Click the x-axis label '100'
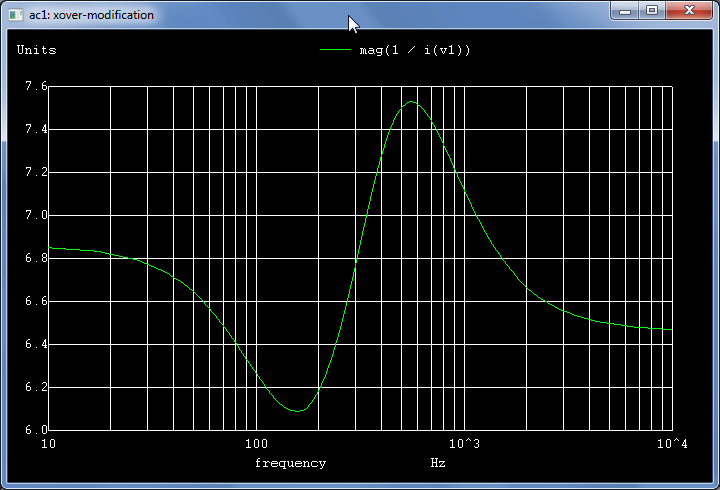Image resolution: width=720 pixels, height=490 pixels. tap(256, 444)
